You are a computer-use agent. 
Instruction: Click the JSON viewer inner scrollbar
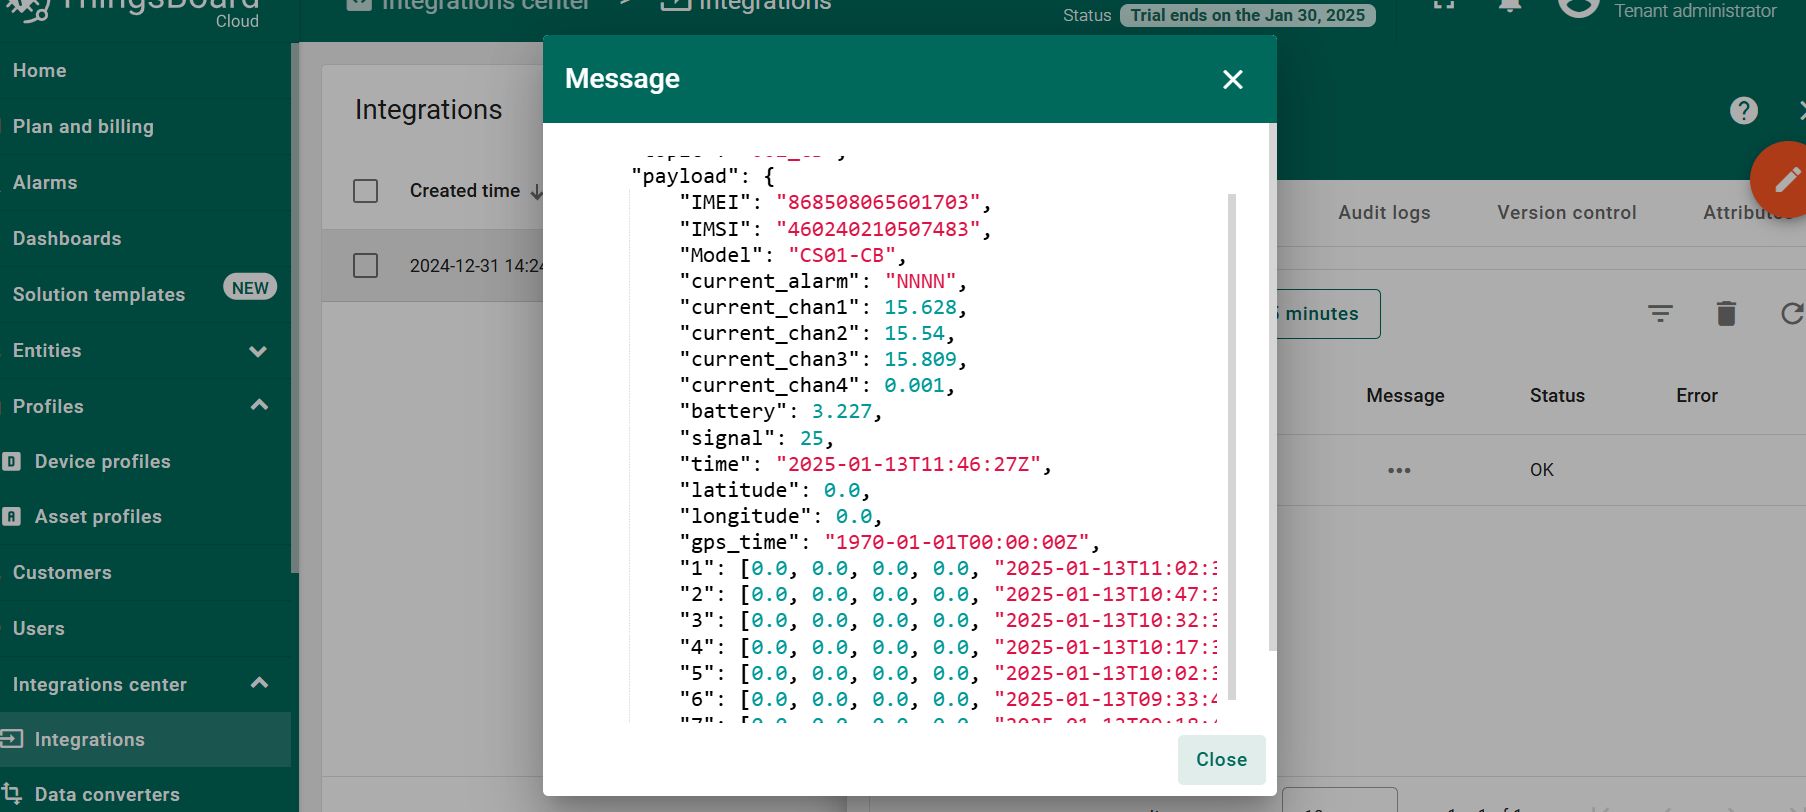(x=1232, y=447)
